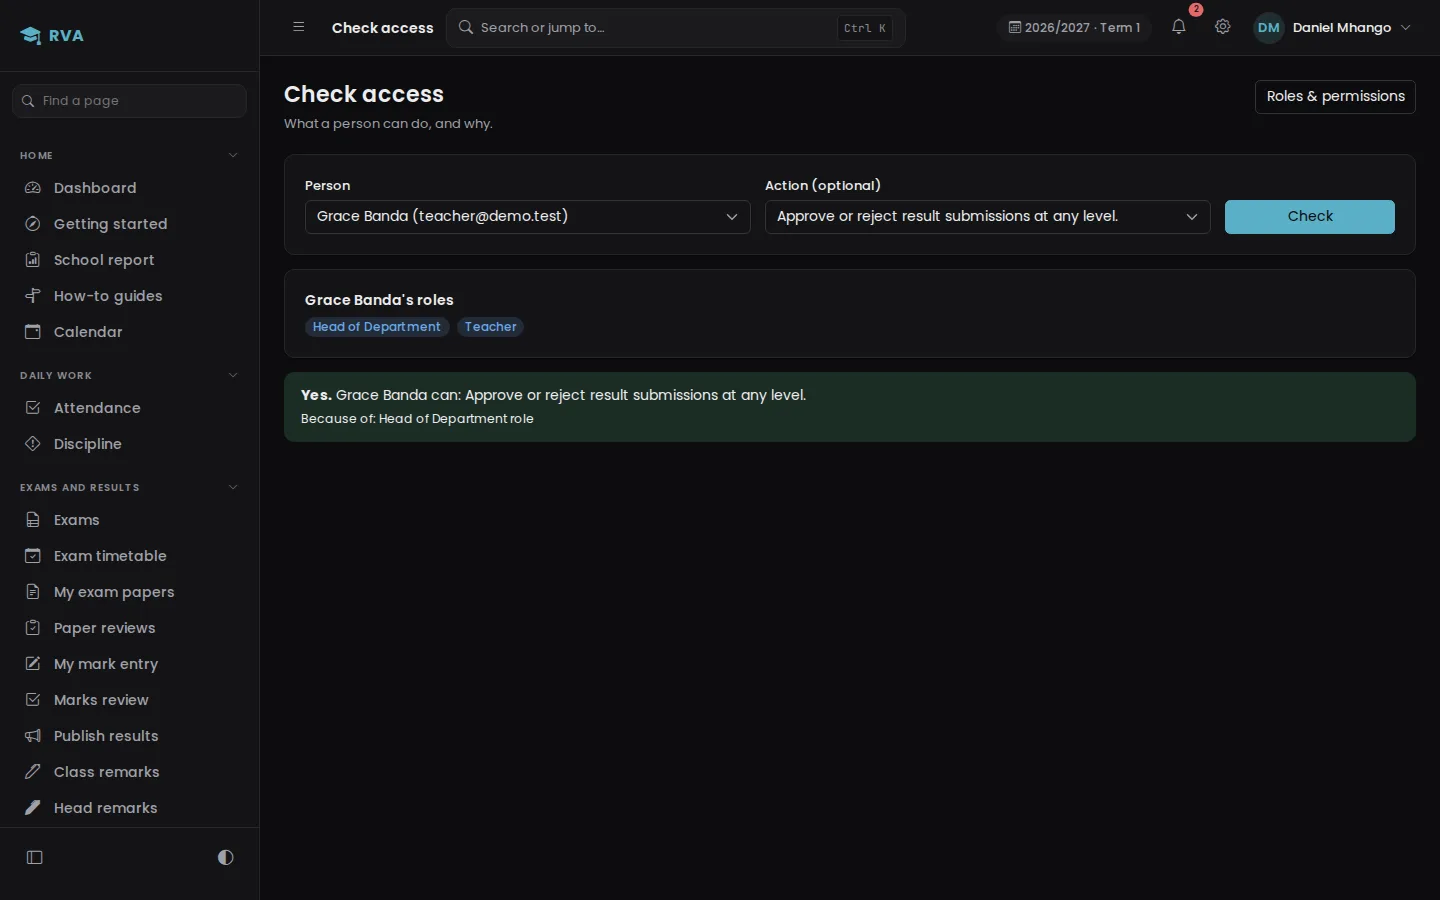This screenshot has height=900, width=1440.
Task: Click the Exam timetable icon
Action: (33, 556)
